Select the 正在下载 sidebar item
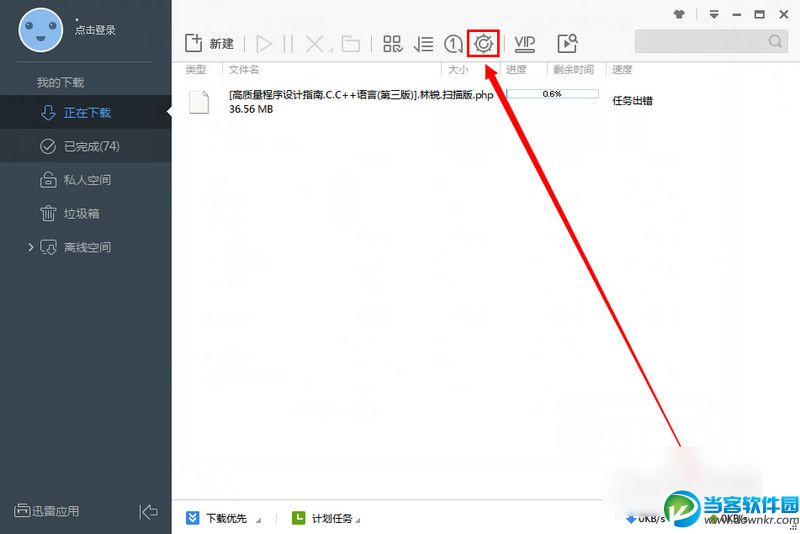The image size is (800, 534). 86,112
